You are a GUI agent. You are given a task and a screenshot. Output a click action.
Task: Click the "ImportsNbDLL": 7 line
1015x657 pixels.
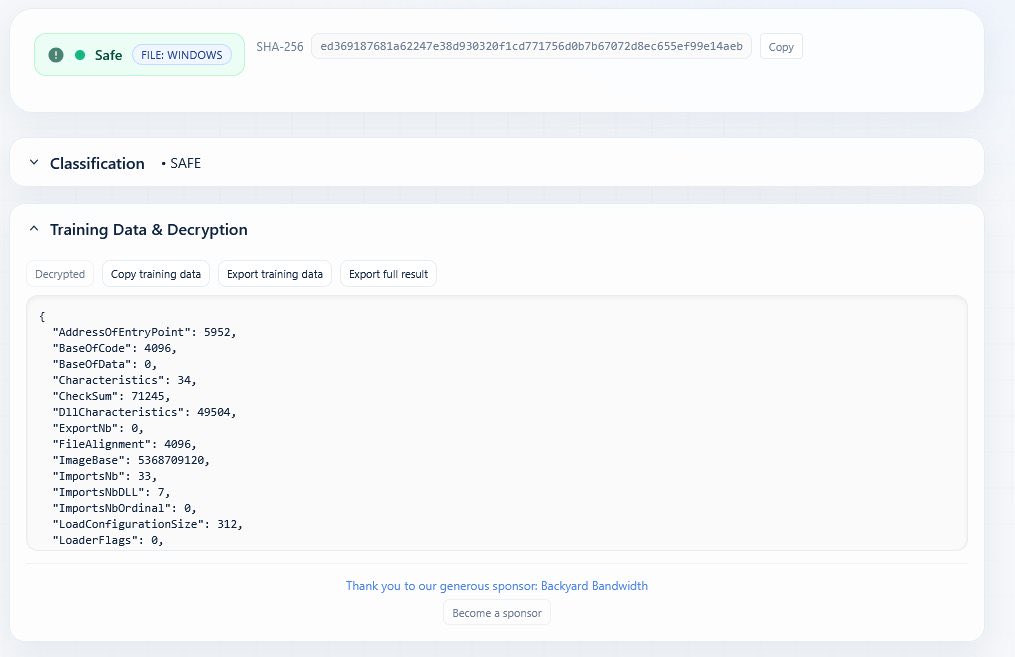click(x=111, y=492)
